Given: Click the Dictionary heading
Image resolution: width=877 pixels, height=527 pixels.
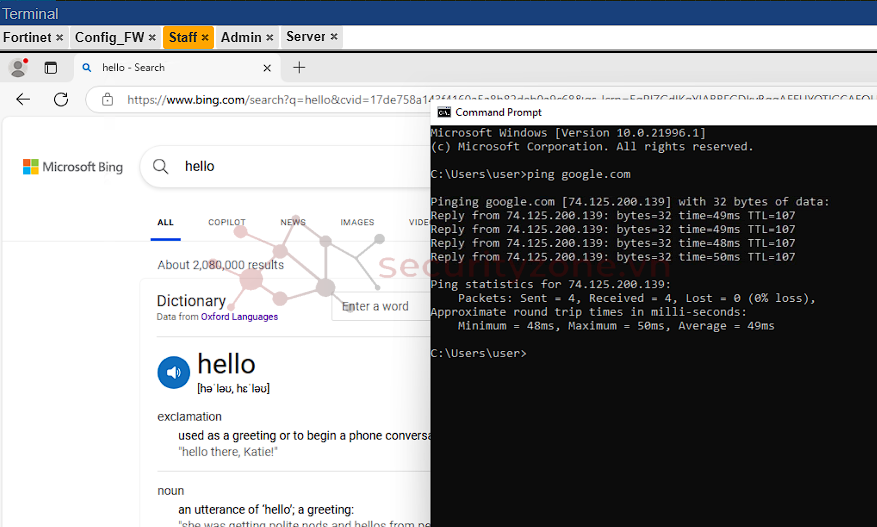Looking at the screenshot, I should pyautogui.click(x=191, y=301).
